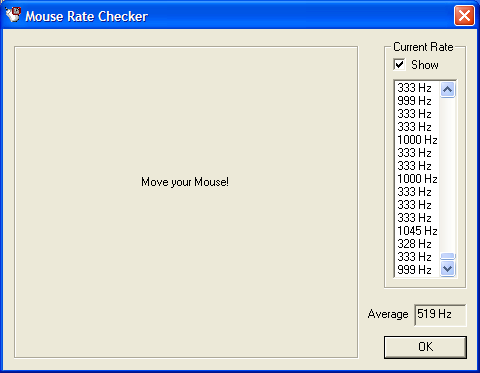Image resolution: width=480 pixels, height=373 pixels.
Task: Select the last 999 Hz entry in the list
Action: (417, 270)
